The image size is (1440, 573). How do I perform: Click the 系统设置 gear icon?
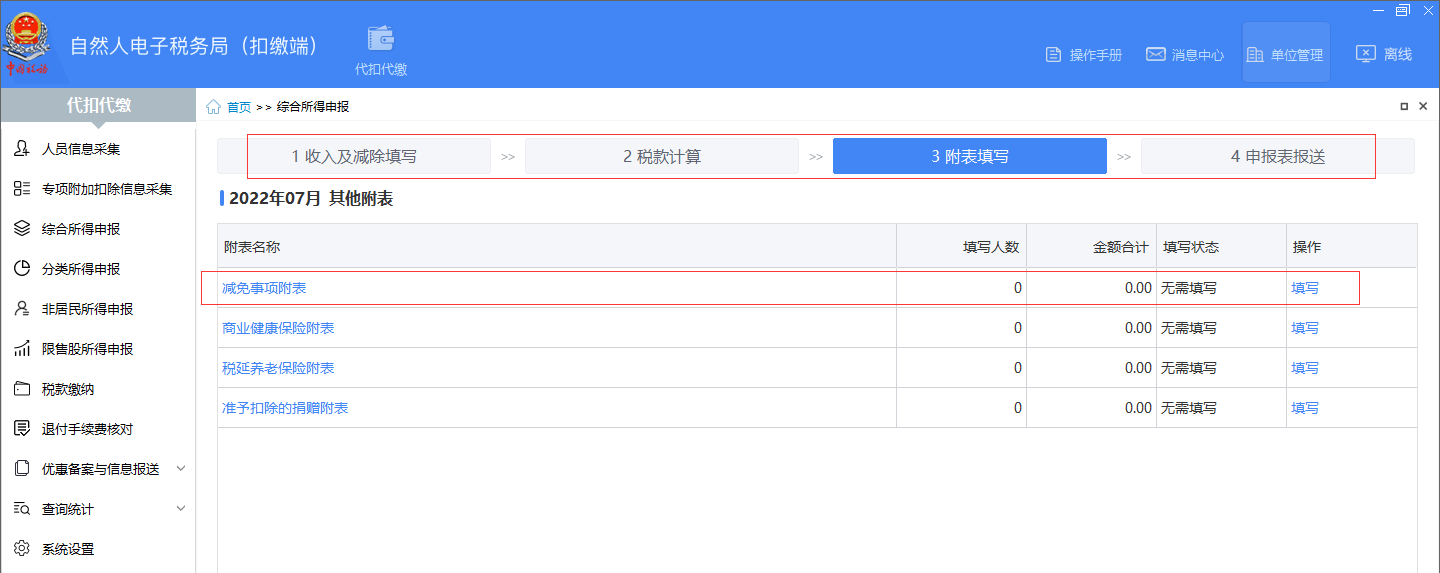(22, 549)
